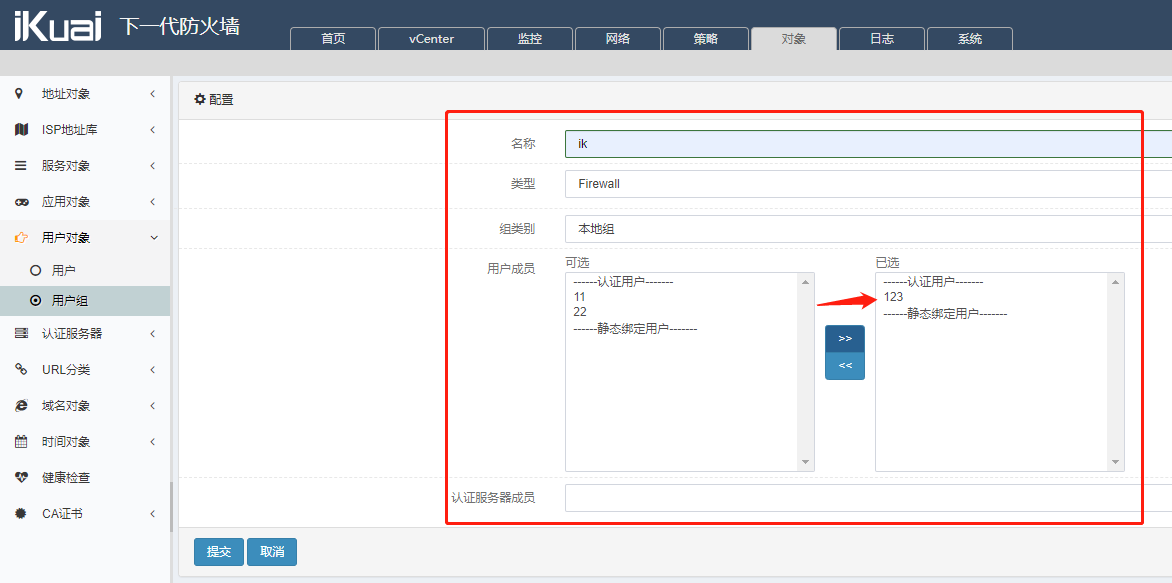The width and height of the screenshot is (1172, 583).
Task: Click the 下一代防火墙 title text
Action: coord(179,26)
